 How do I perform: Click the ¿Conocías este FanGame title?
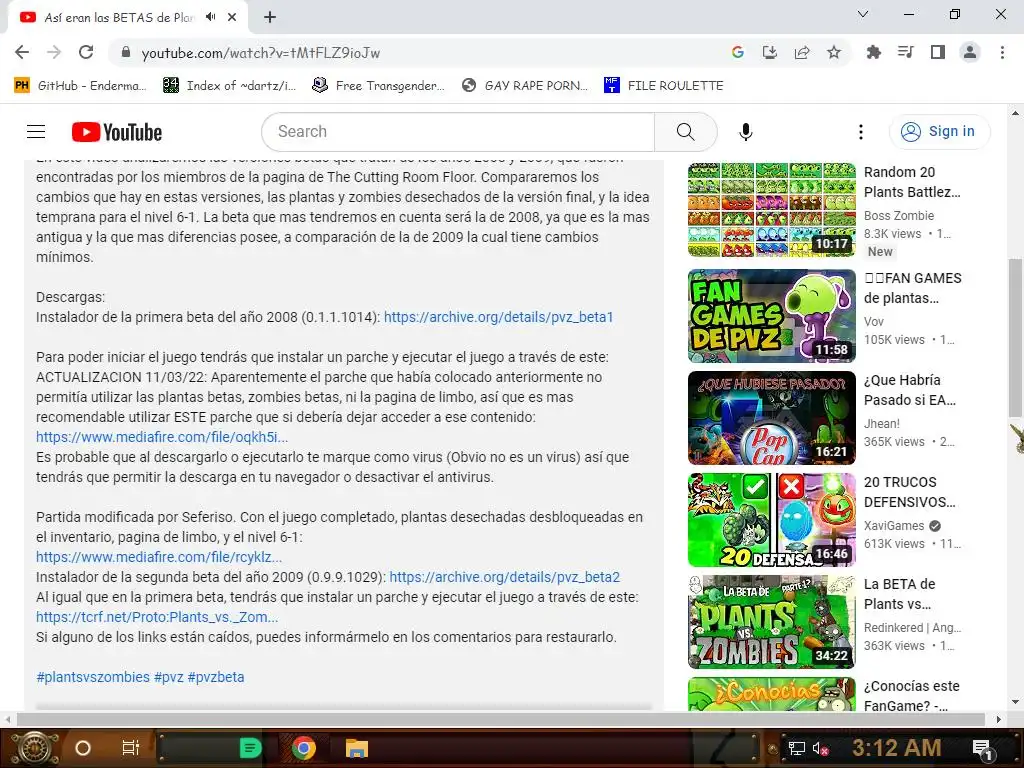(912, 696)
